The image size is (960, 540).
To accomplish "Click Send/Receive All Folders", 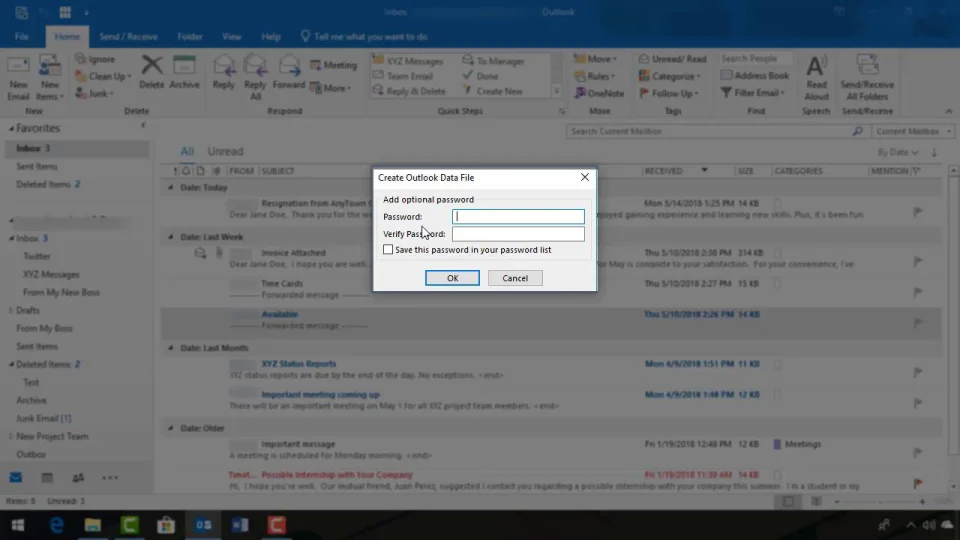I will click(867, 78).
